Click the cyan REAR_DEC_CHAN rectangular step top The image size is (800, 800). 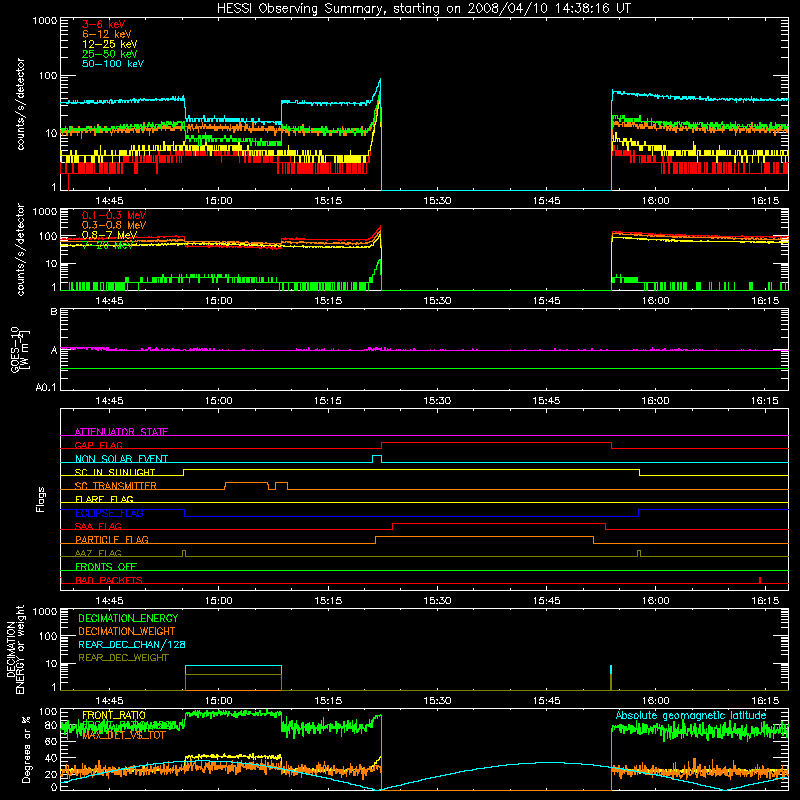pos(233,666)
